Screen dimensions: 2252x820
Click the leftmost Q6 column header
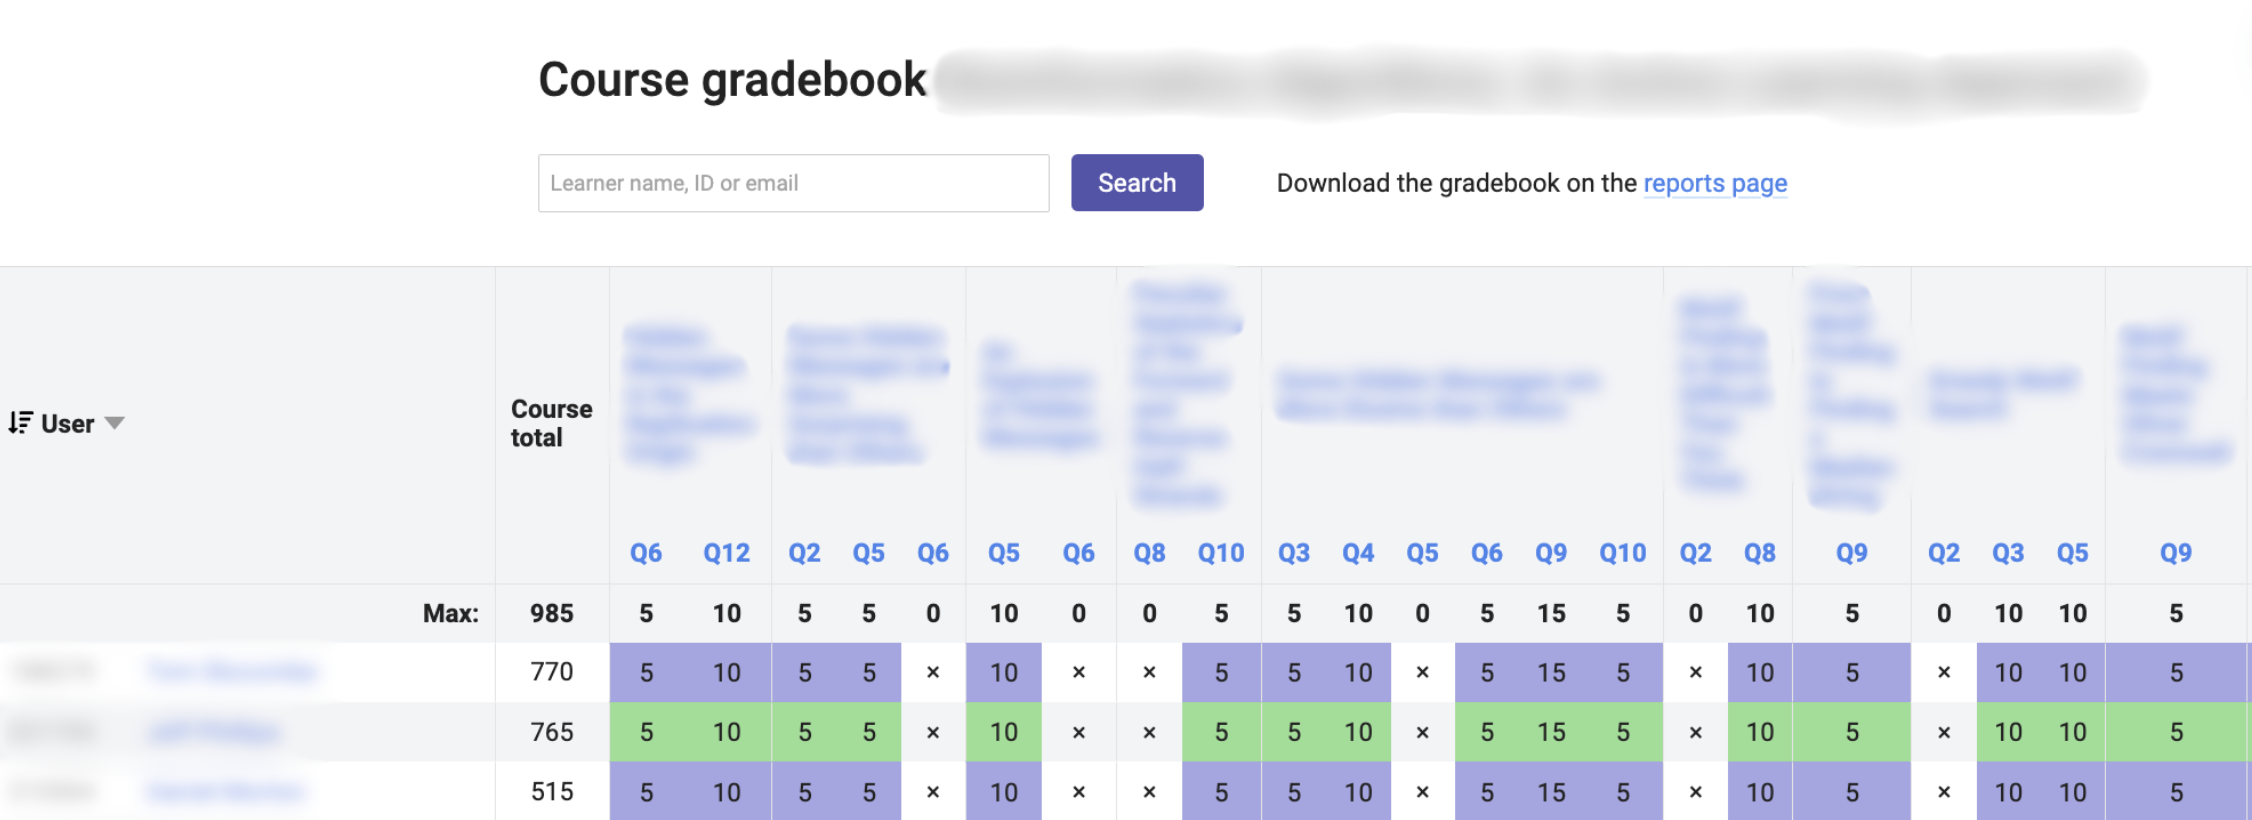[646, 553]
